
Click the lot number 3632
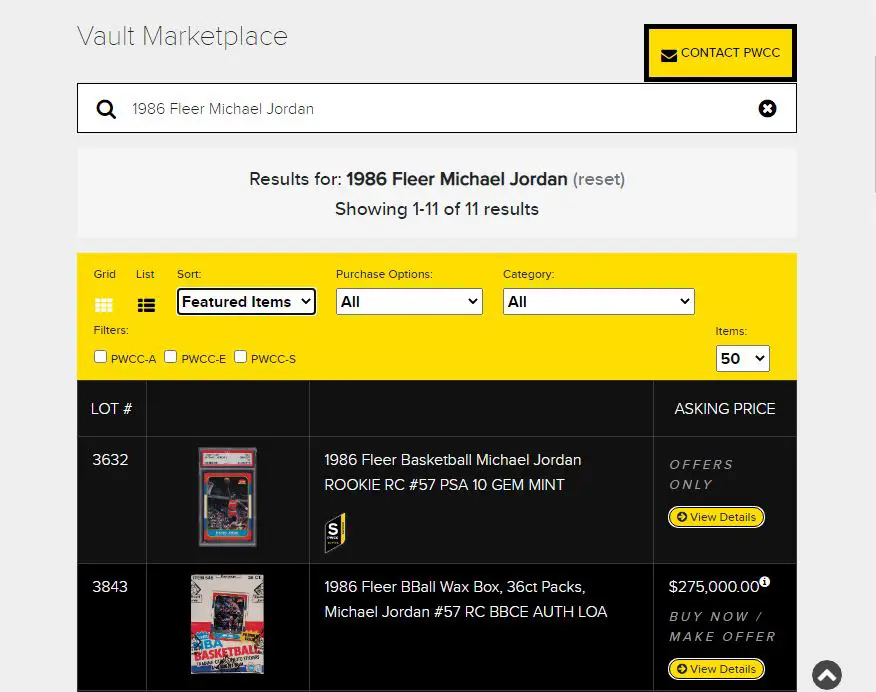pyautogui.click(x=110, y=460)
